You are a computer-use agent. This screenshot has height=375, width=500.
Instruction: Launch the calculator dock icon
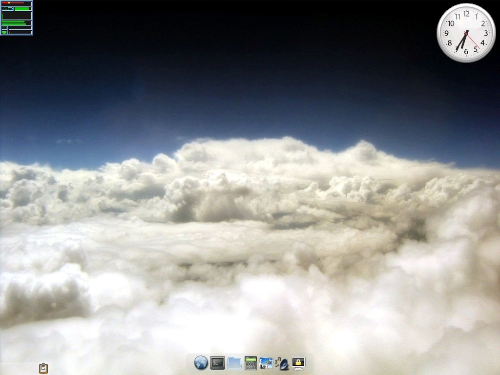click(251, 363)
